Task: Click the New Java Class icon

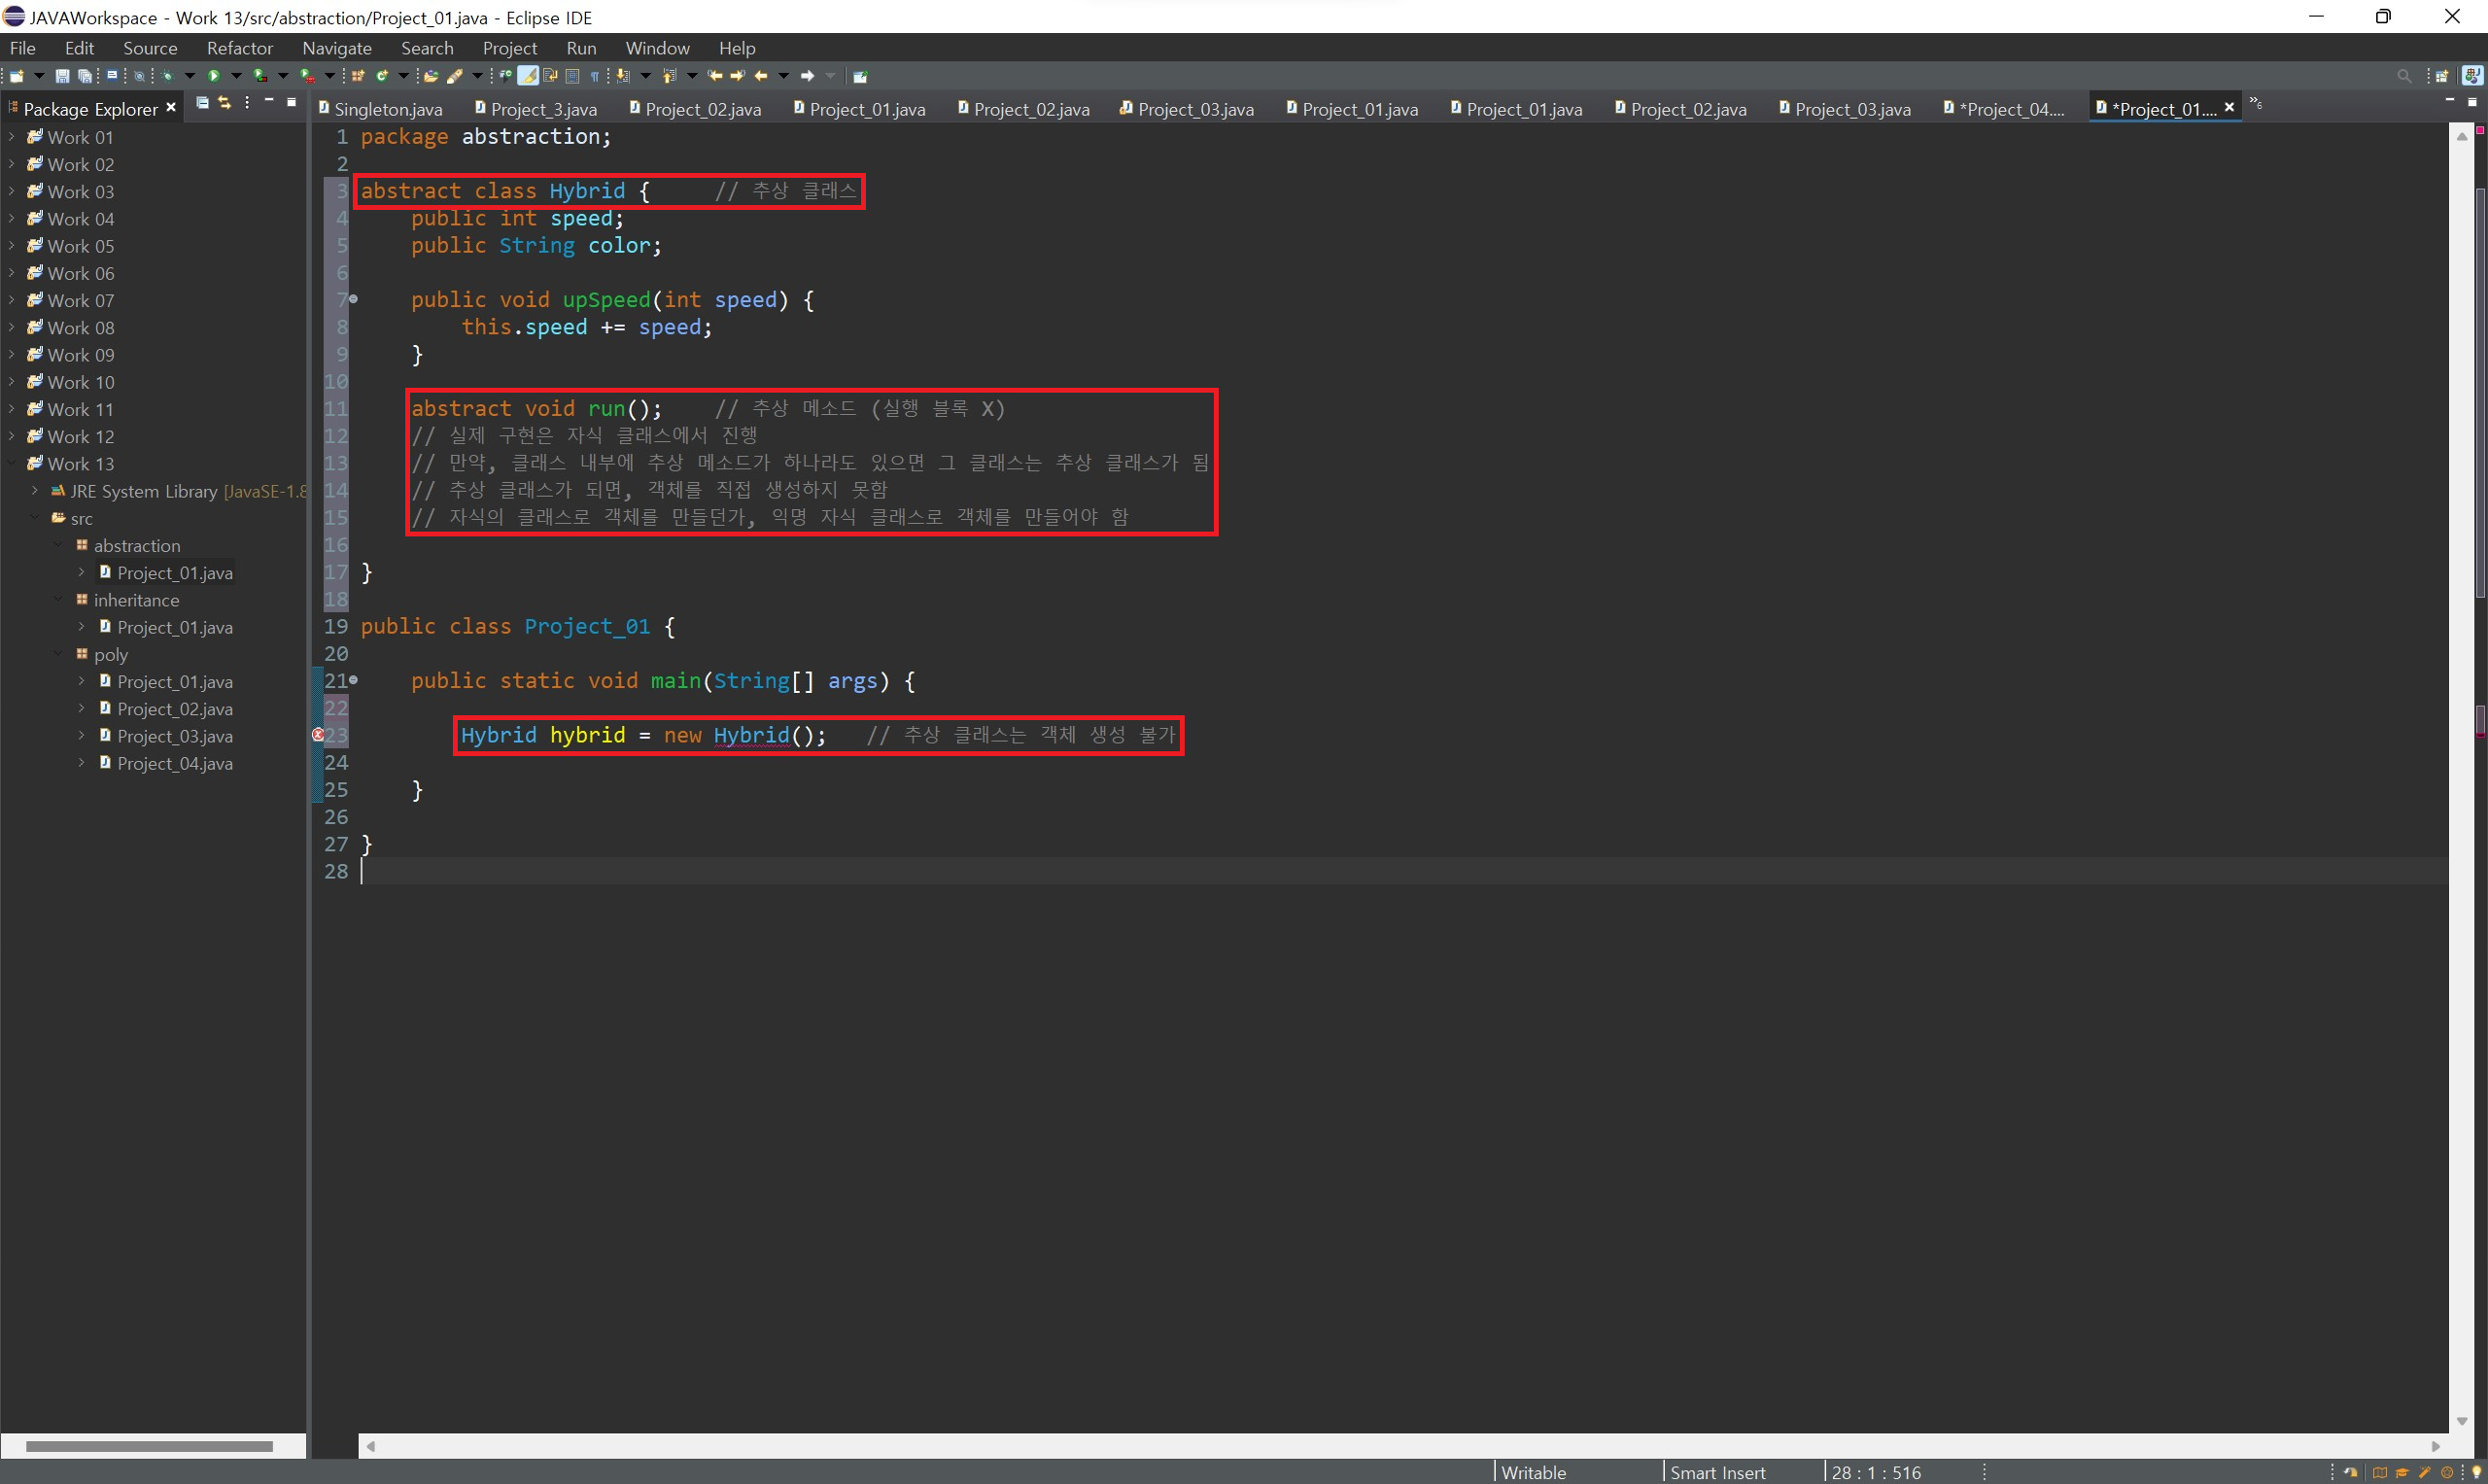Action: pyautogui.click(x=381, y=76)
